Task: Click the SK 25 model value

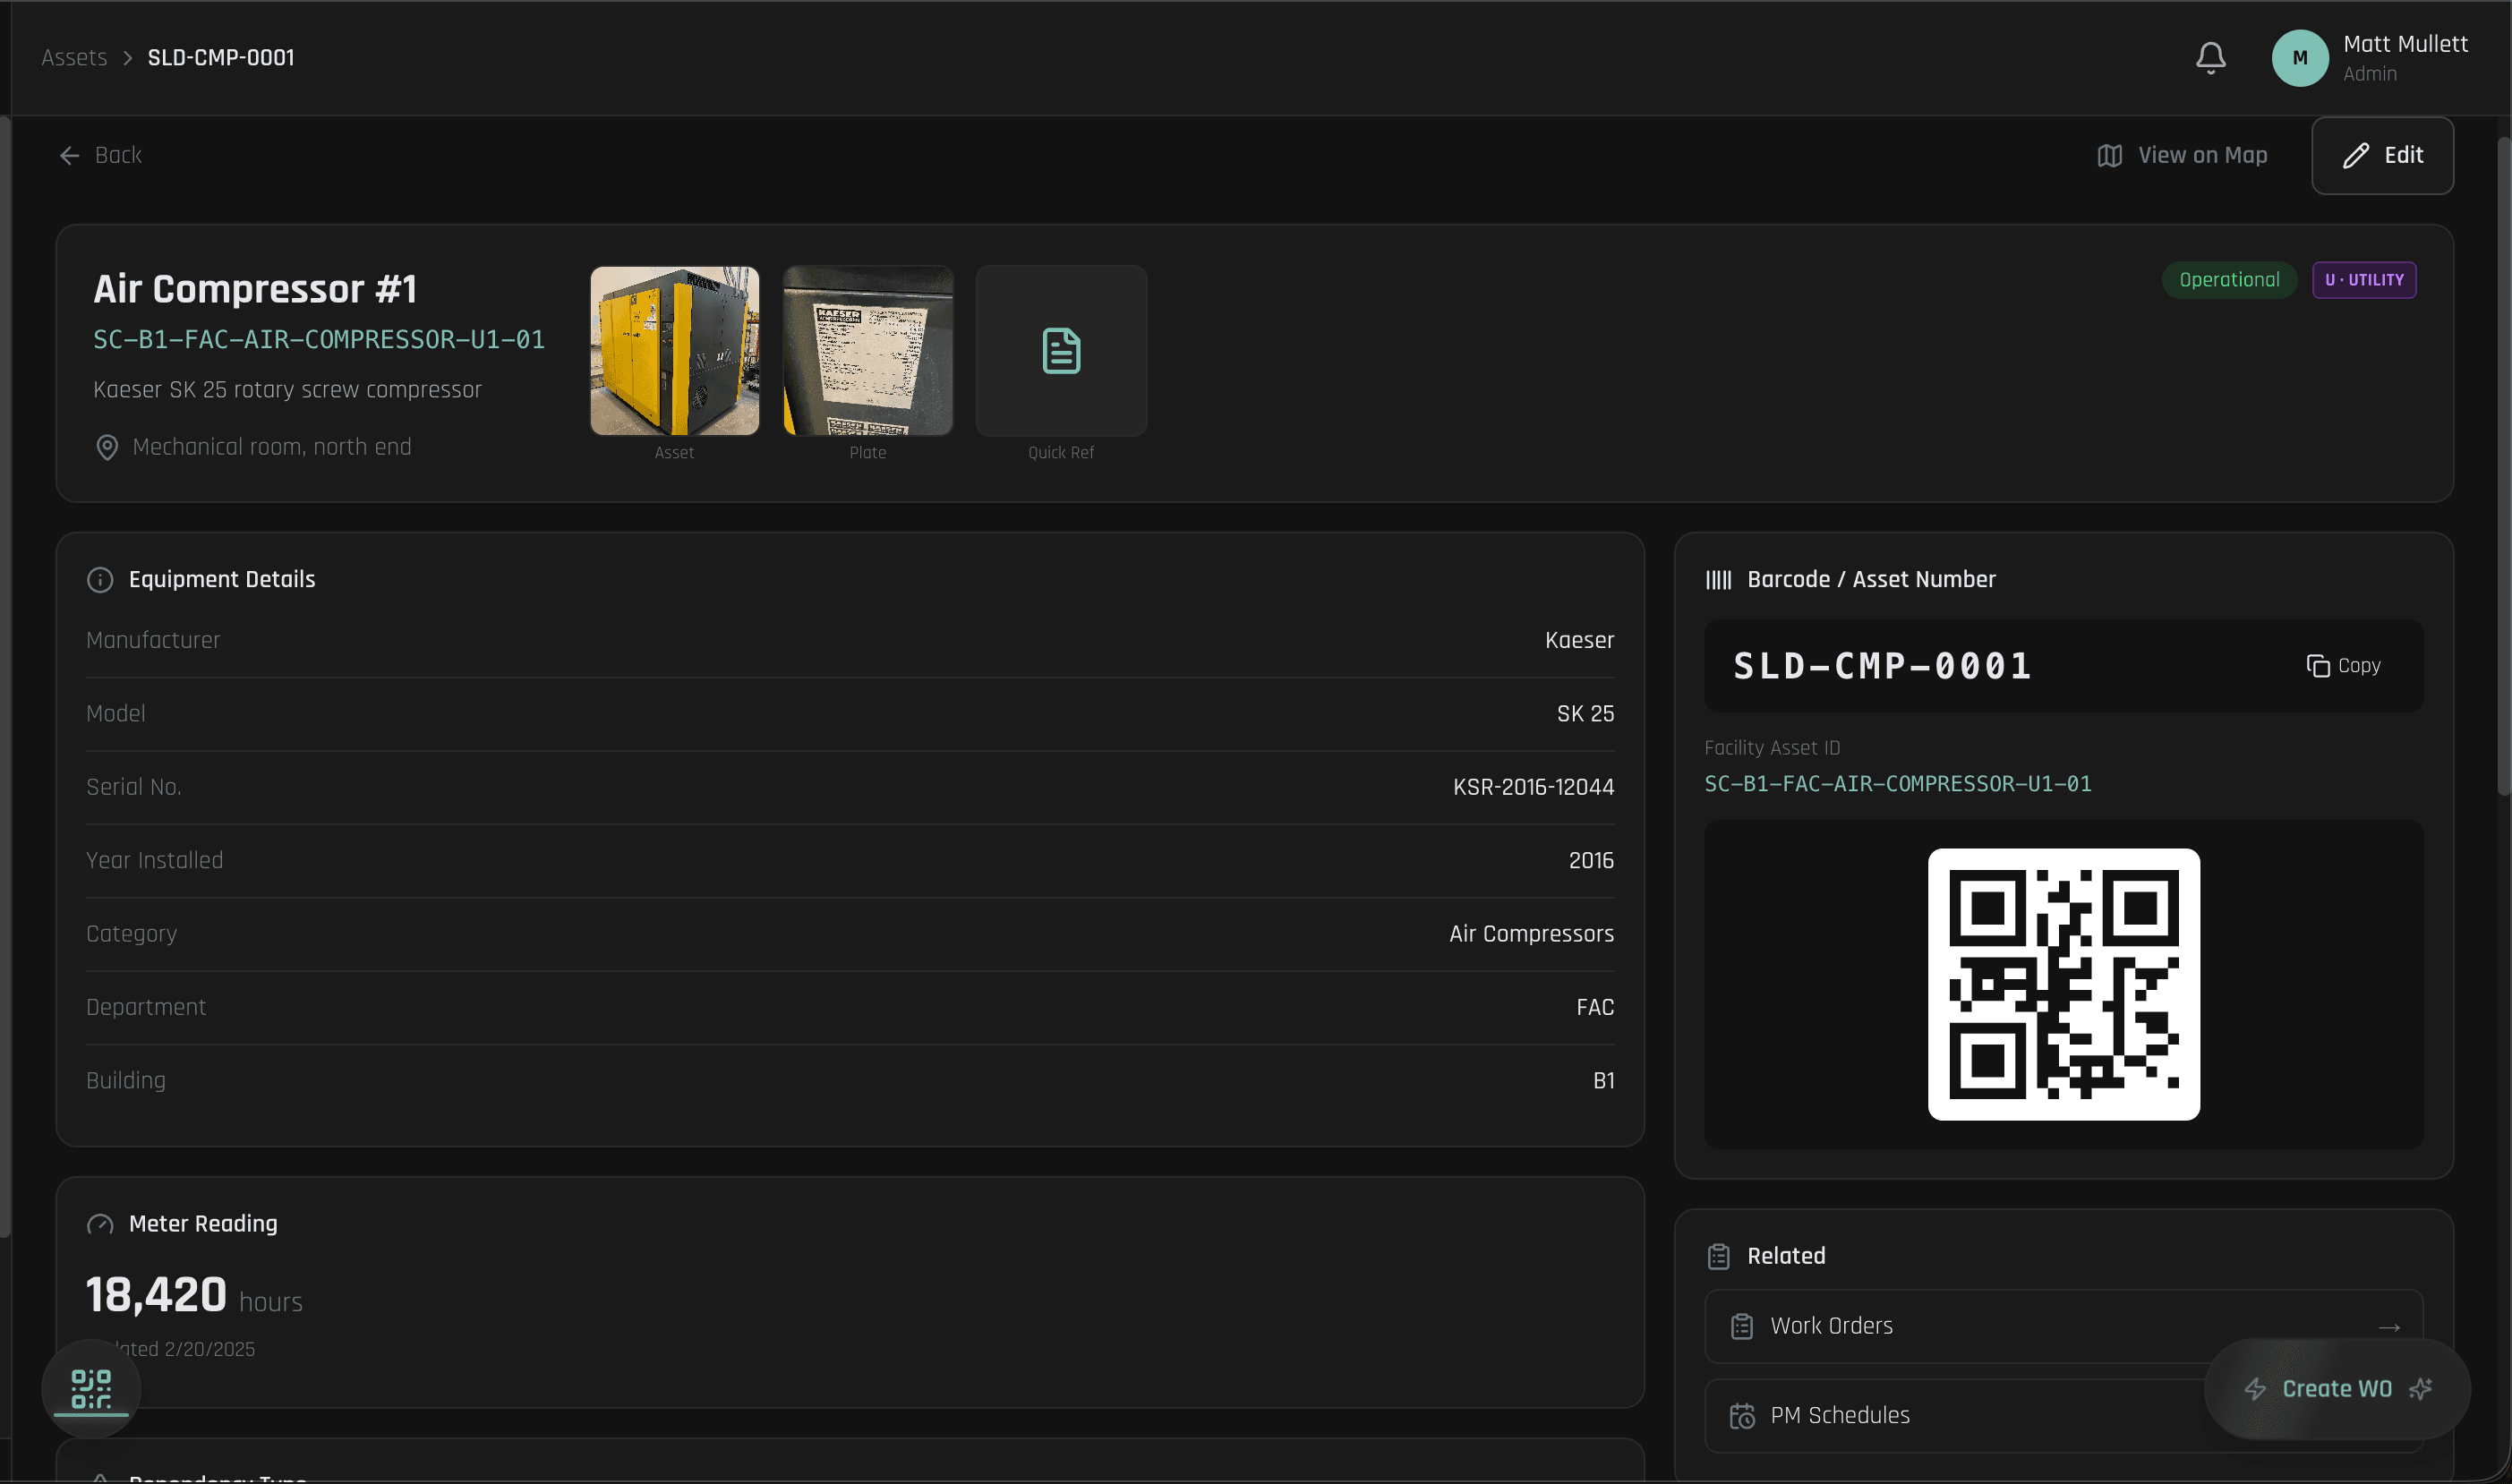Action: click(x=1585, y=714)
